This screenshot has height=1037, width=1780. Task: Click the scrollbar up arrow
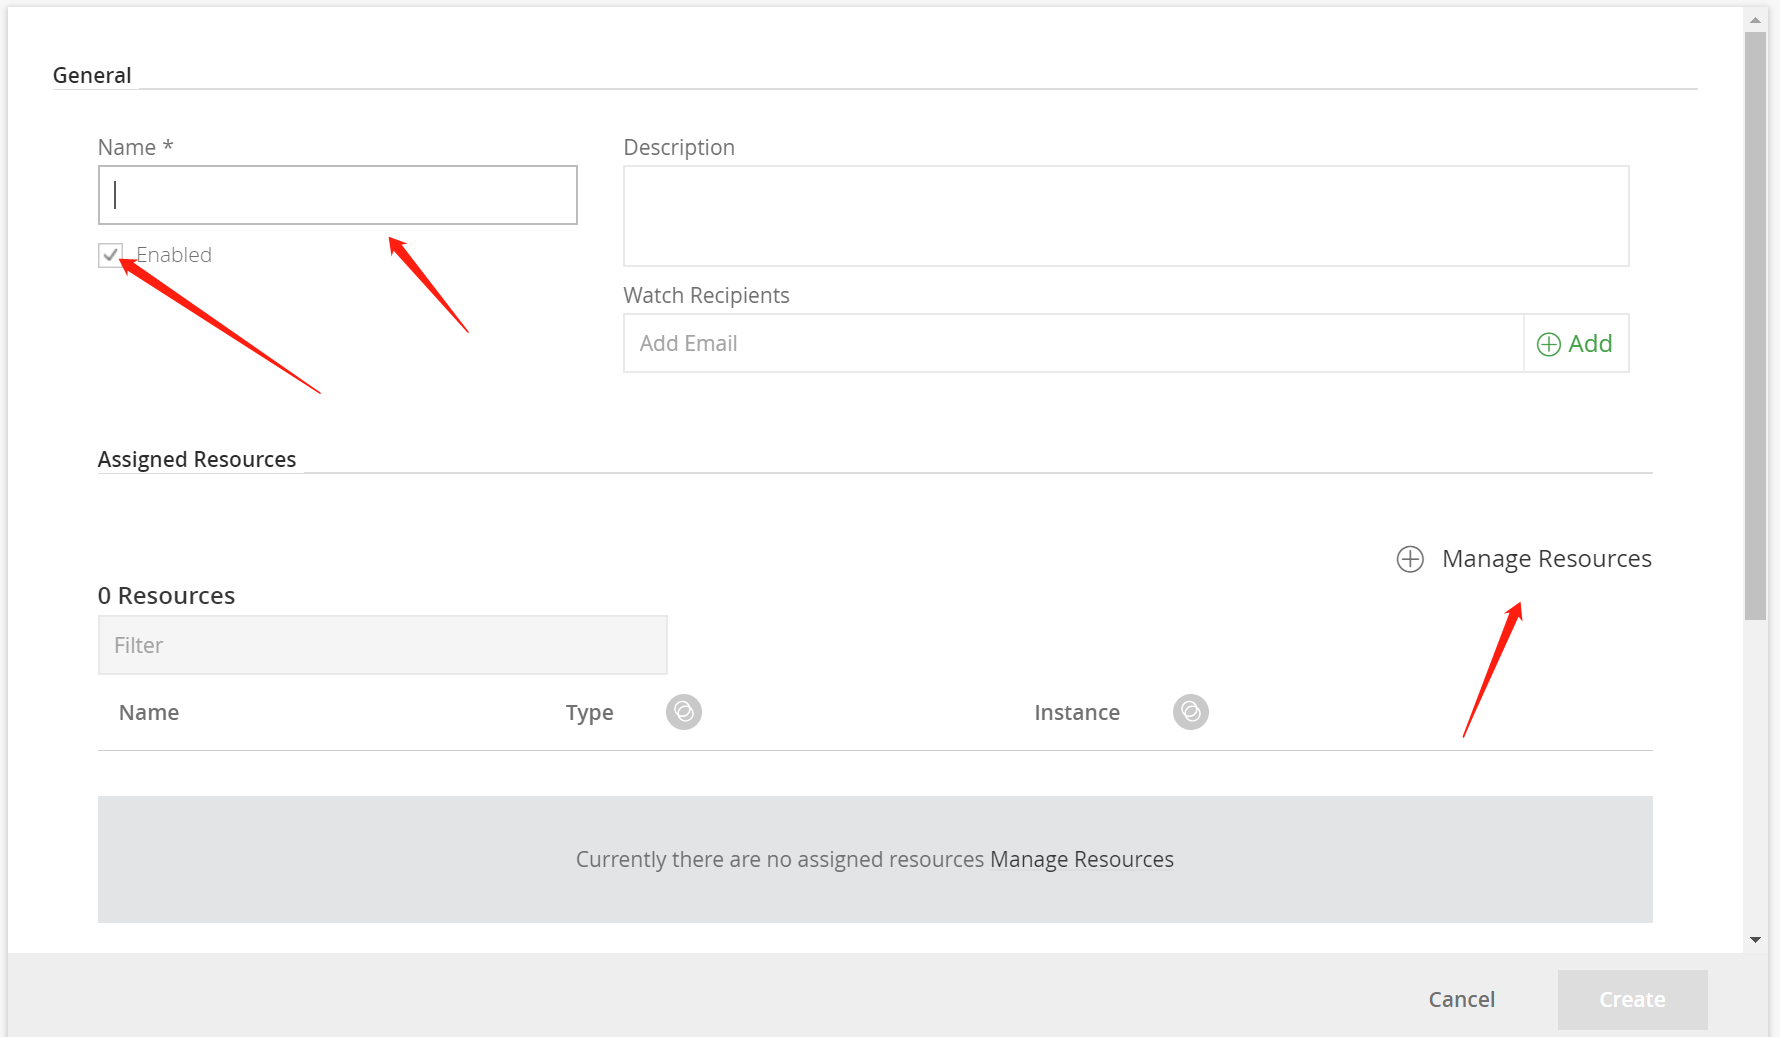click(x=1755, y=20)
